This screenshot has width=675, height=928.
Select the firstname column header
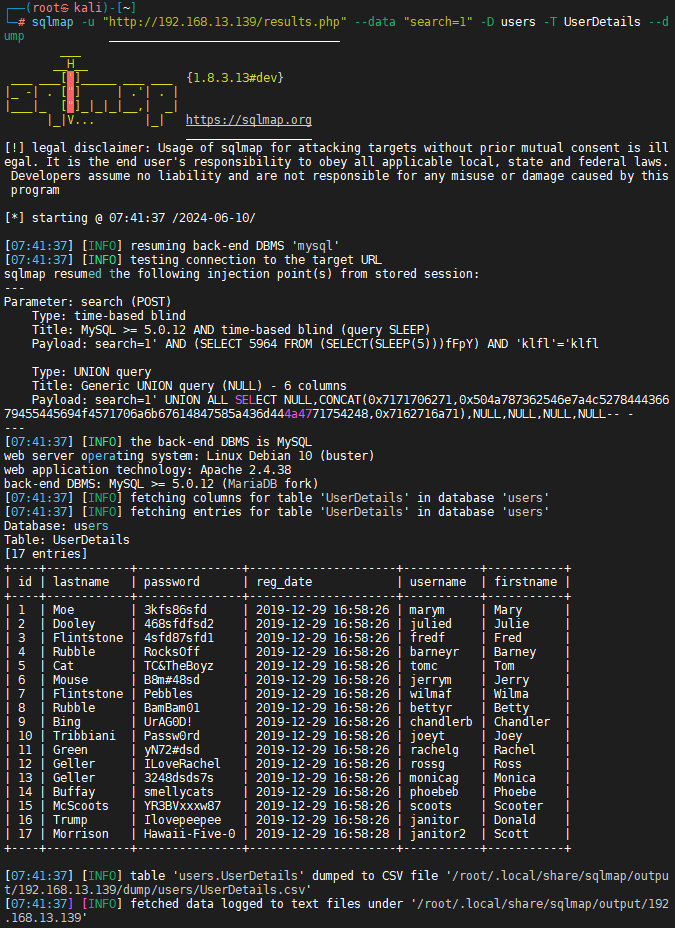coord(525,582)
